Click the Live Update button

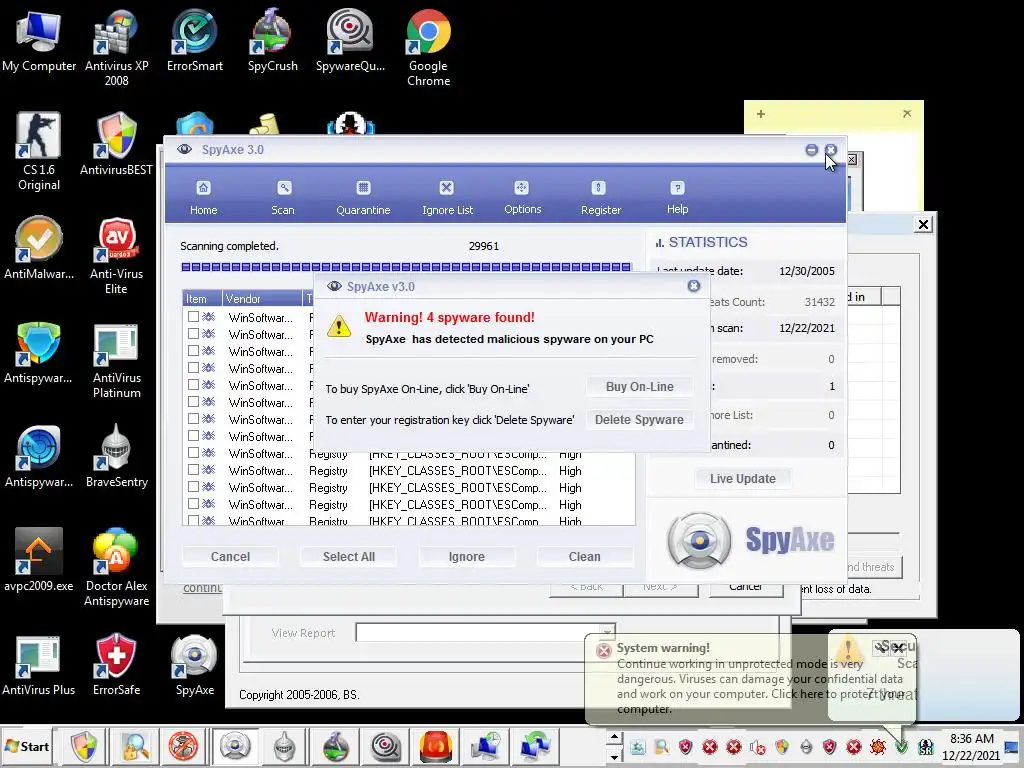pyautogui.click(x=743, y=479)
